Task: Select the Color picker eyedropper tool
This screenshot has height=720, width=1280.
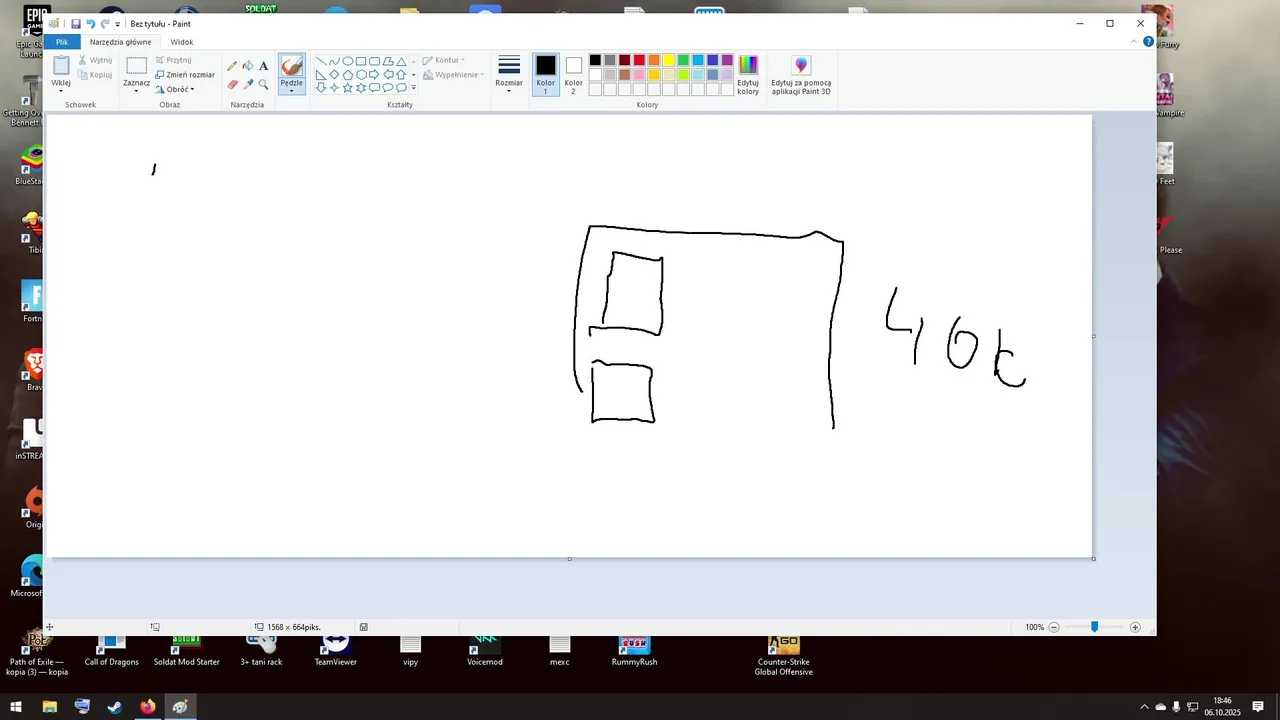Action: click(248, 84)
